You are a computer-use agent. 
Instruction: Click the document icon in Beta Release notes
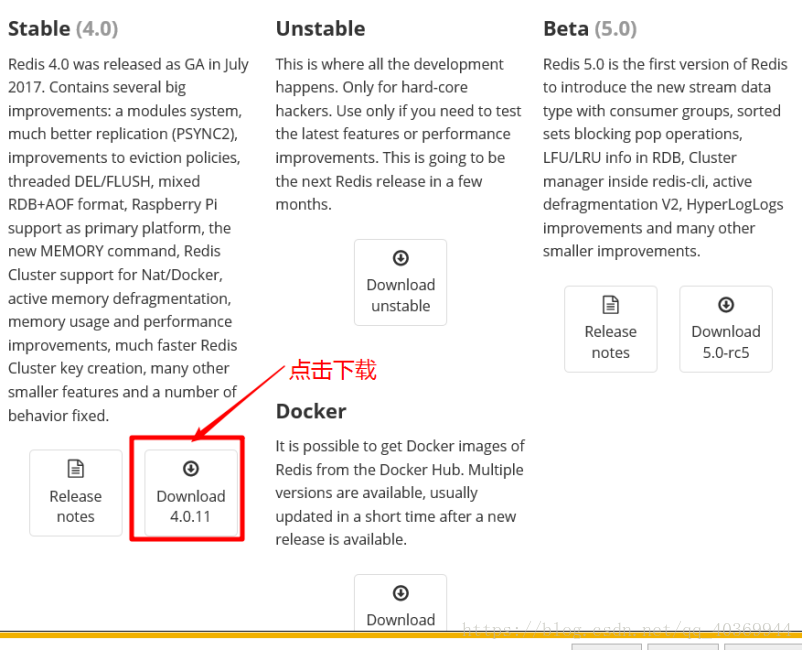[610, 304]
